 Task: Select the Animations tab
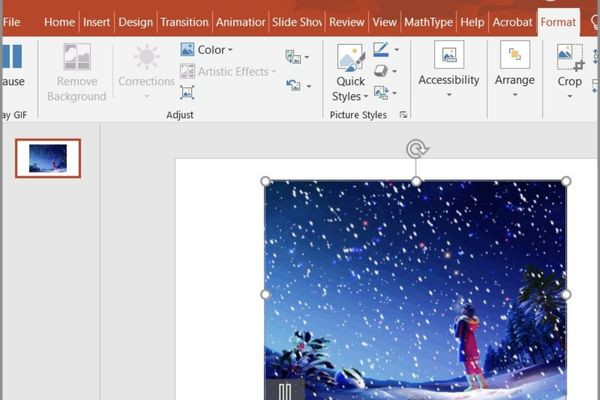(x=240, y=22)
